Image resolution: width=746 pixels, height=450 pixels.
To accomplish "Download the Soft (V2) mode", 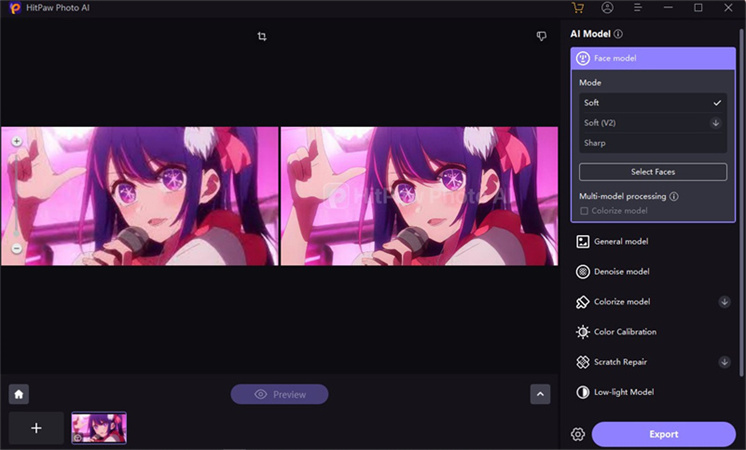I will 715,123.
